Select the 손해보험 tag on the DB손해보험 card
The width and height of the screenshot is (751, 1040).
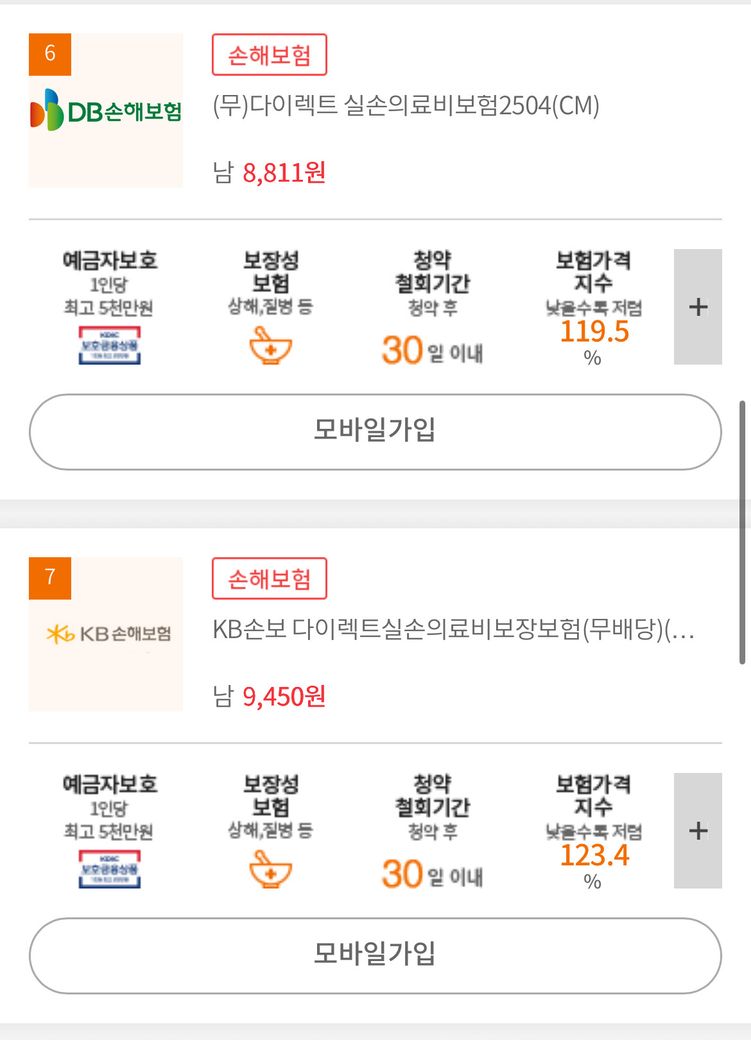269,55
